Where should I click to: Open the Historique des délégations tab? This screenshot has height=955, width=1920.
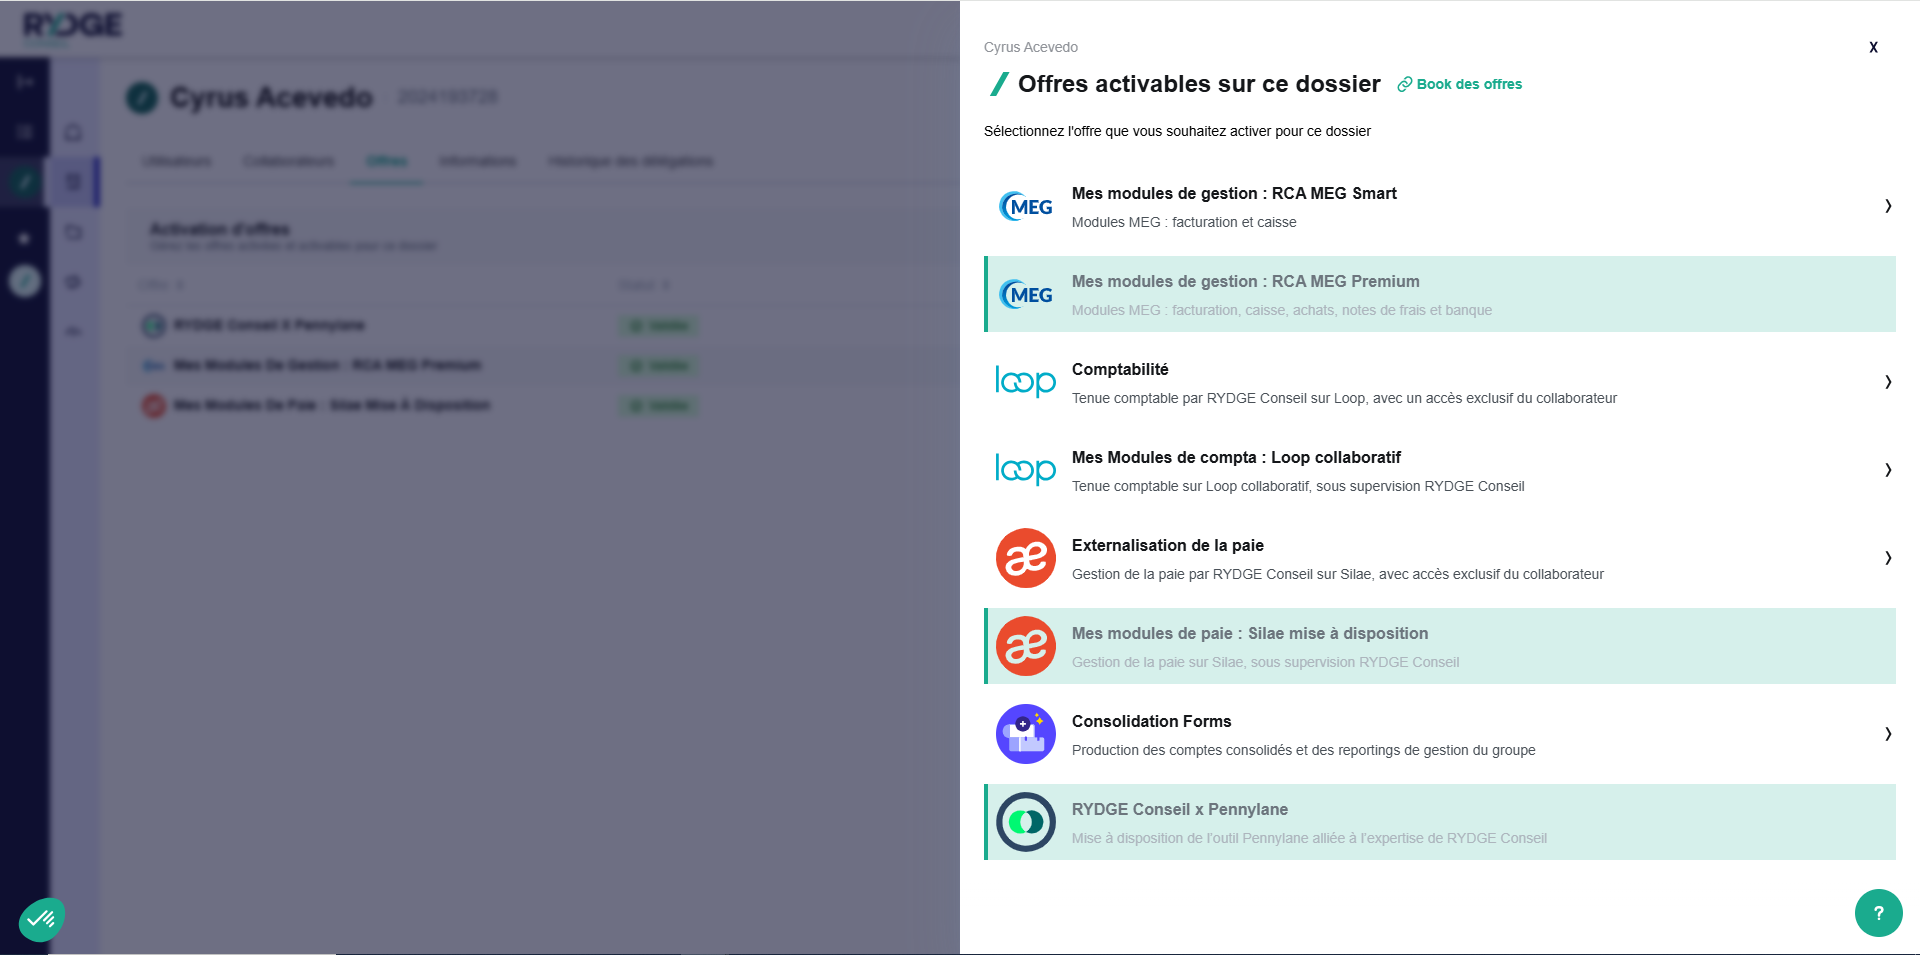[x=631, y=161]
